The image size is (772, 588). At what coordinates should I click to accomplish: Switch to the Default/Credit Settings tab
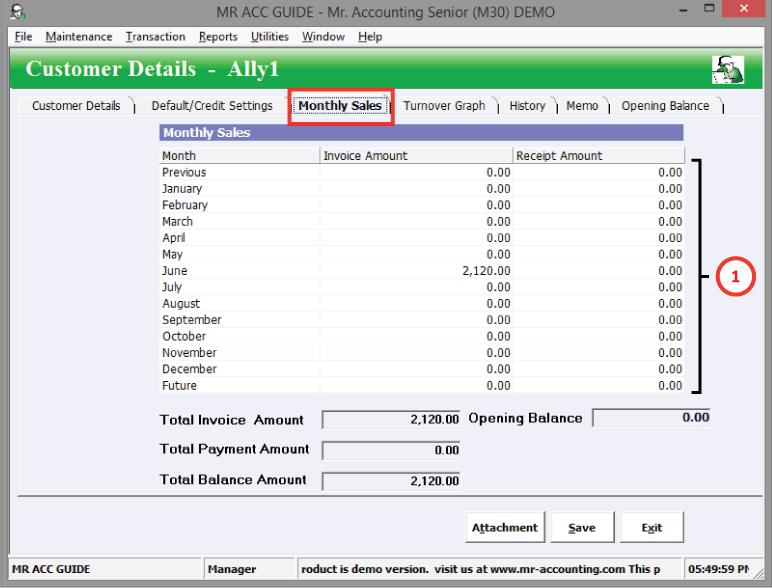212,106
